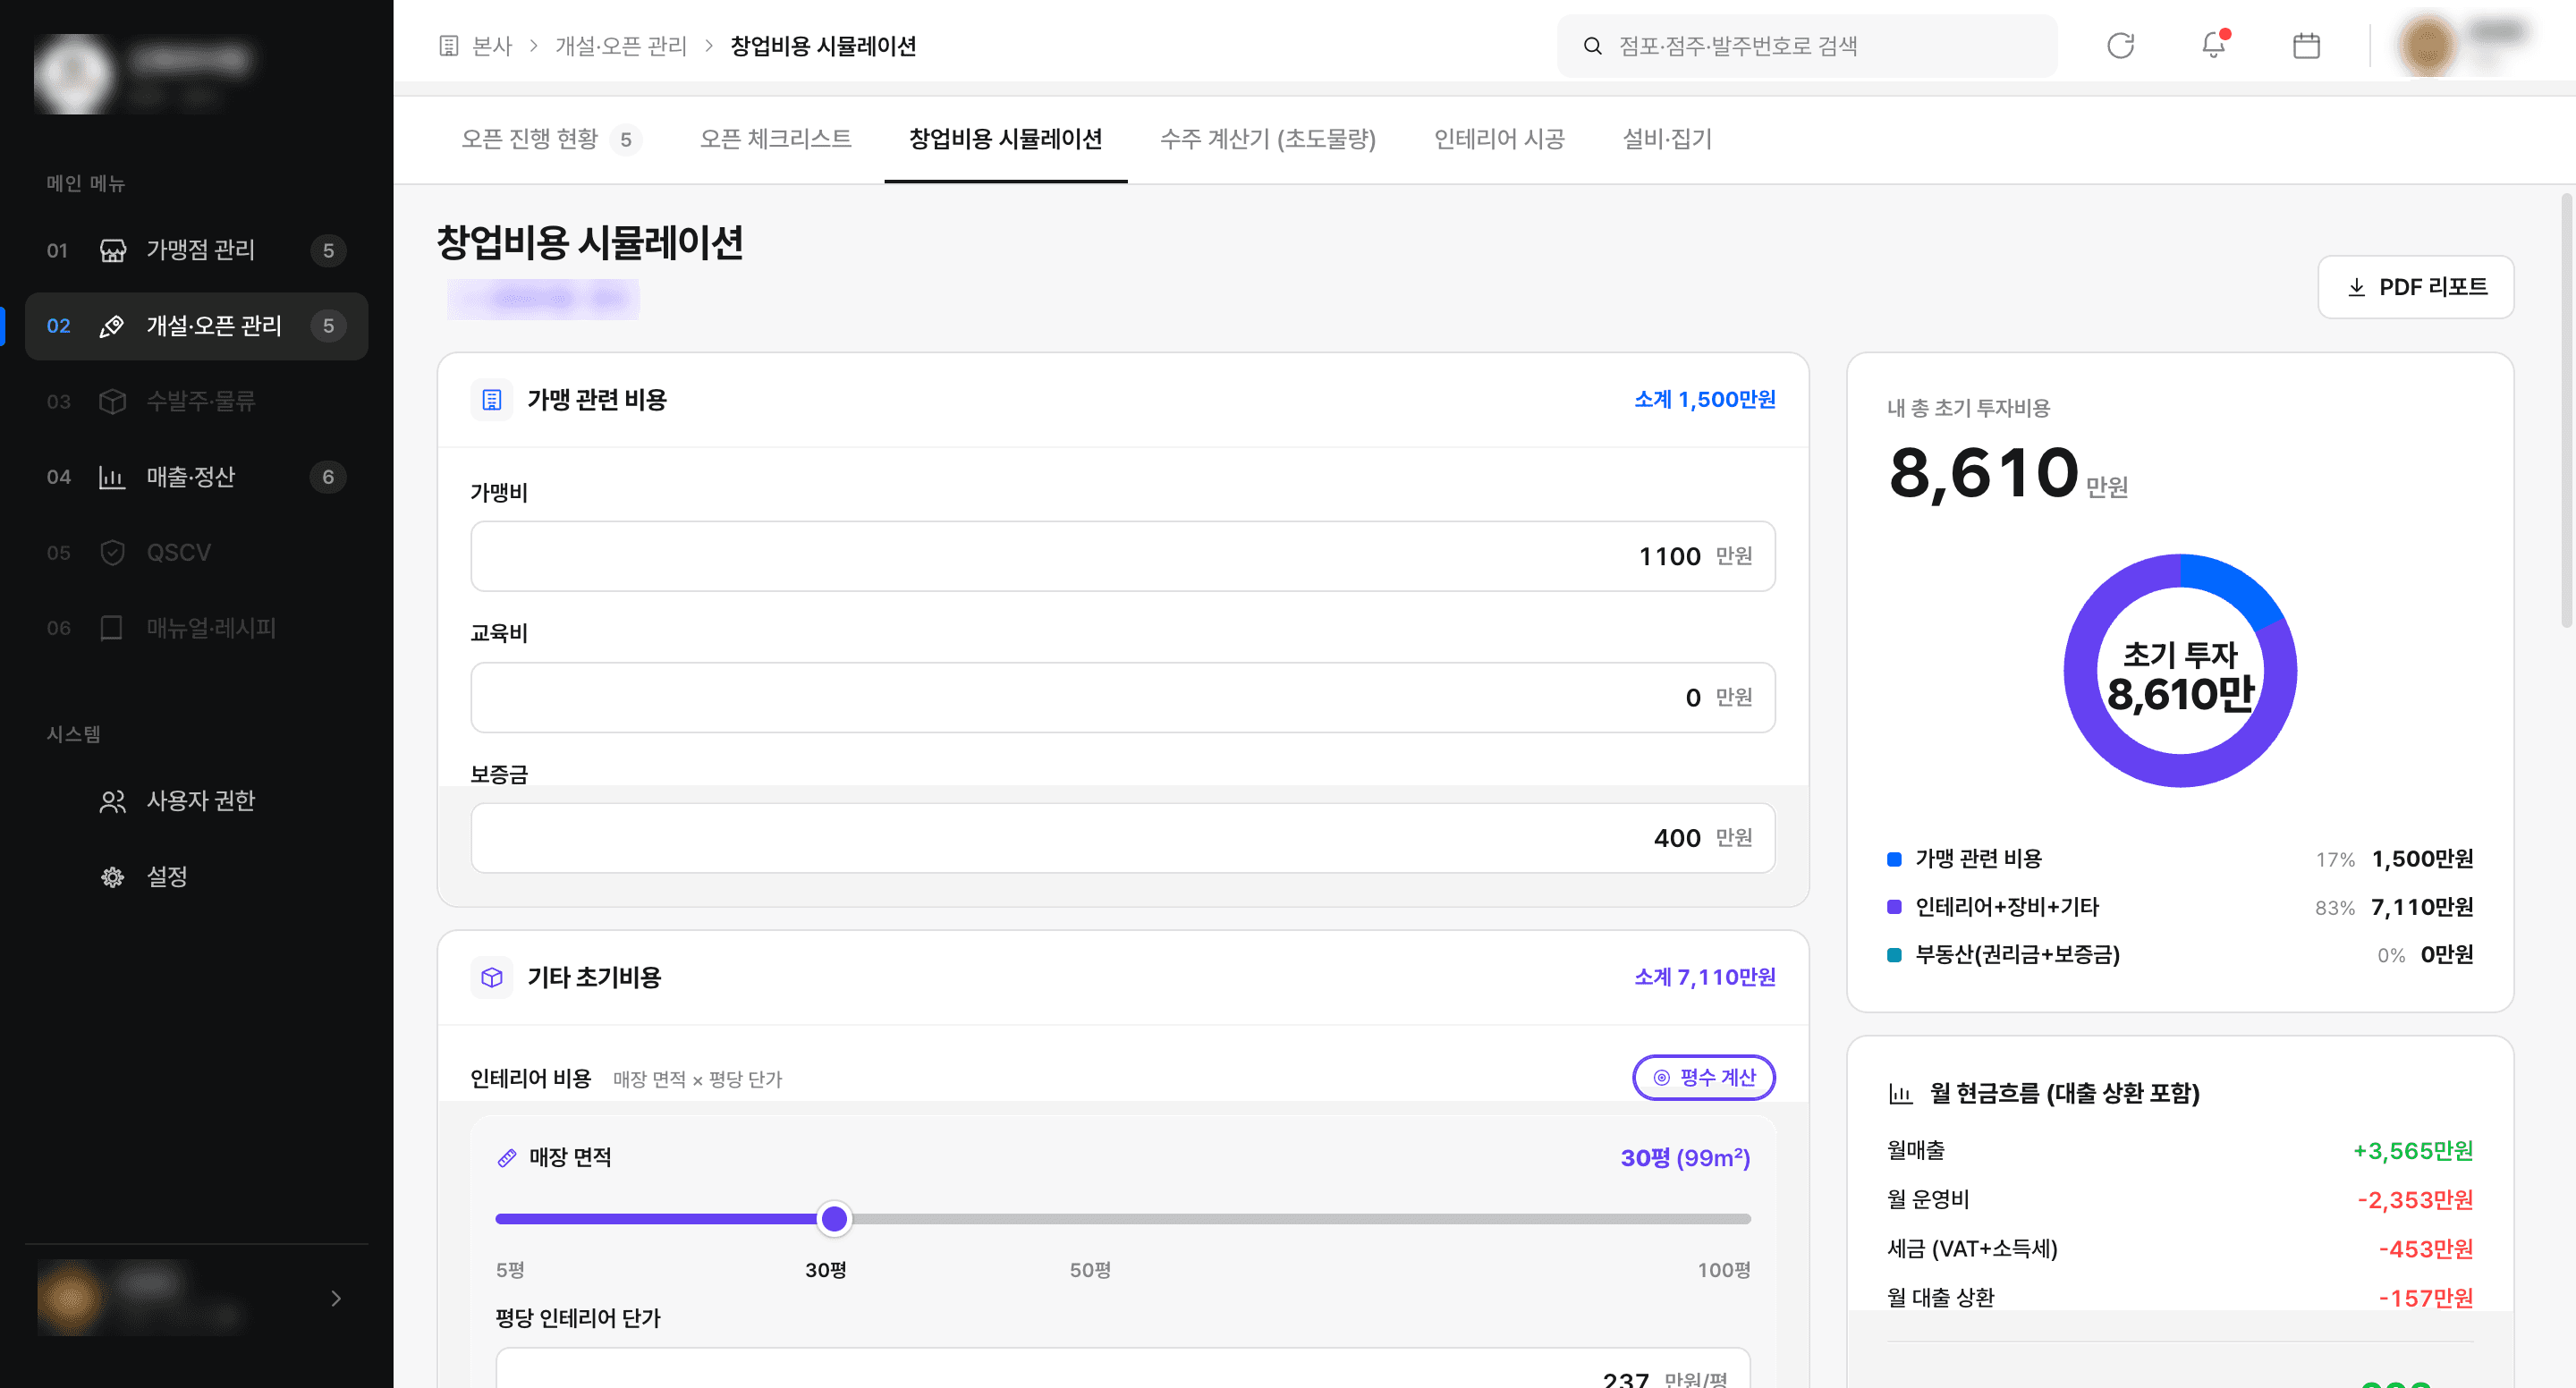Click the 월 현금흐름 chart icon
2576x1388 pixels.
[1899, 1093]
